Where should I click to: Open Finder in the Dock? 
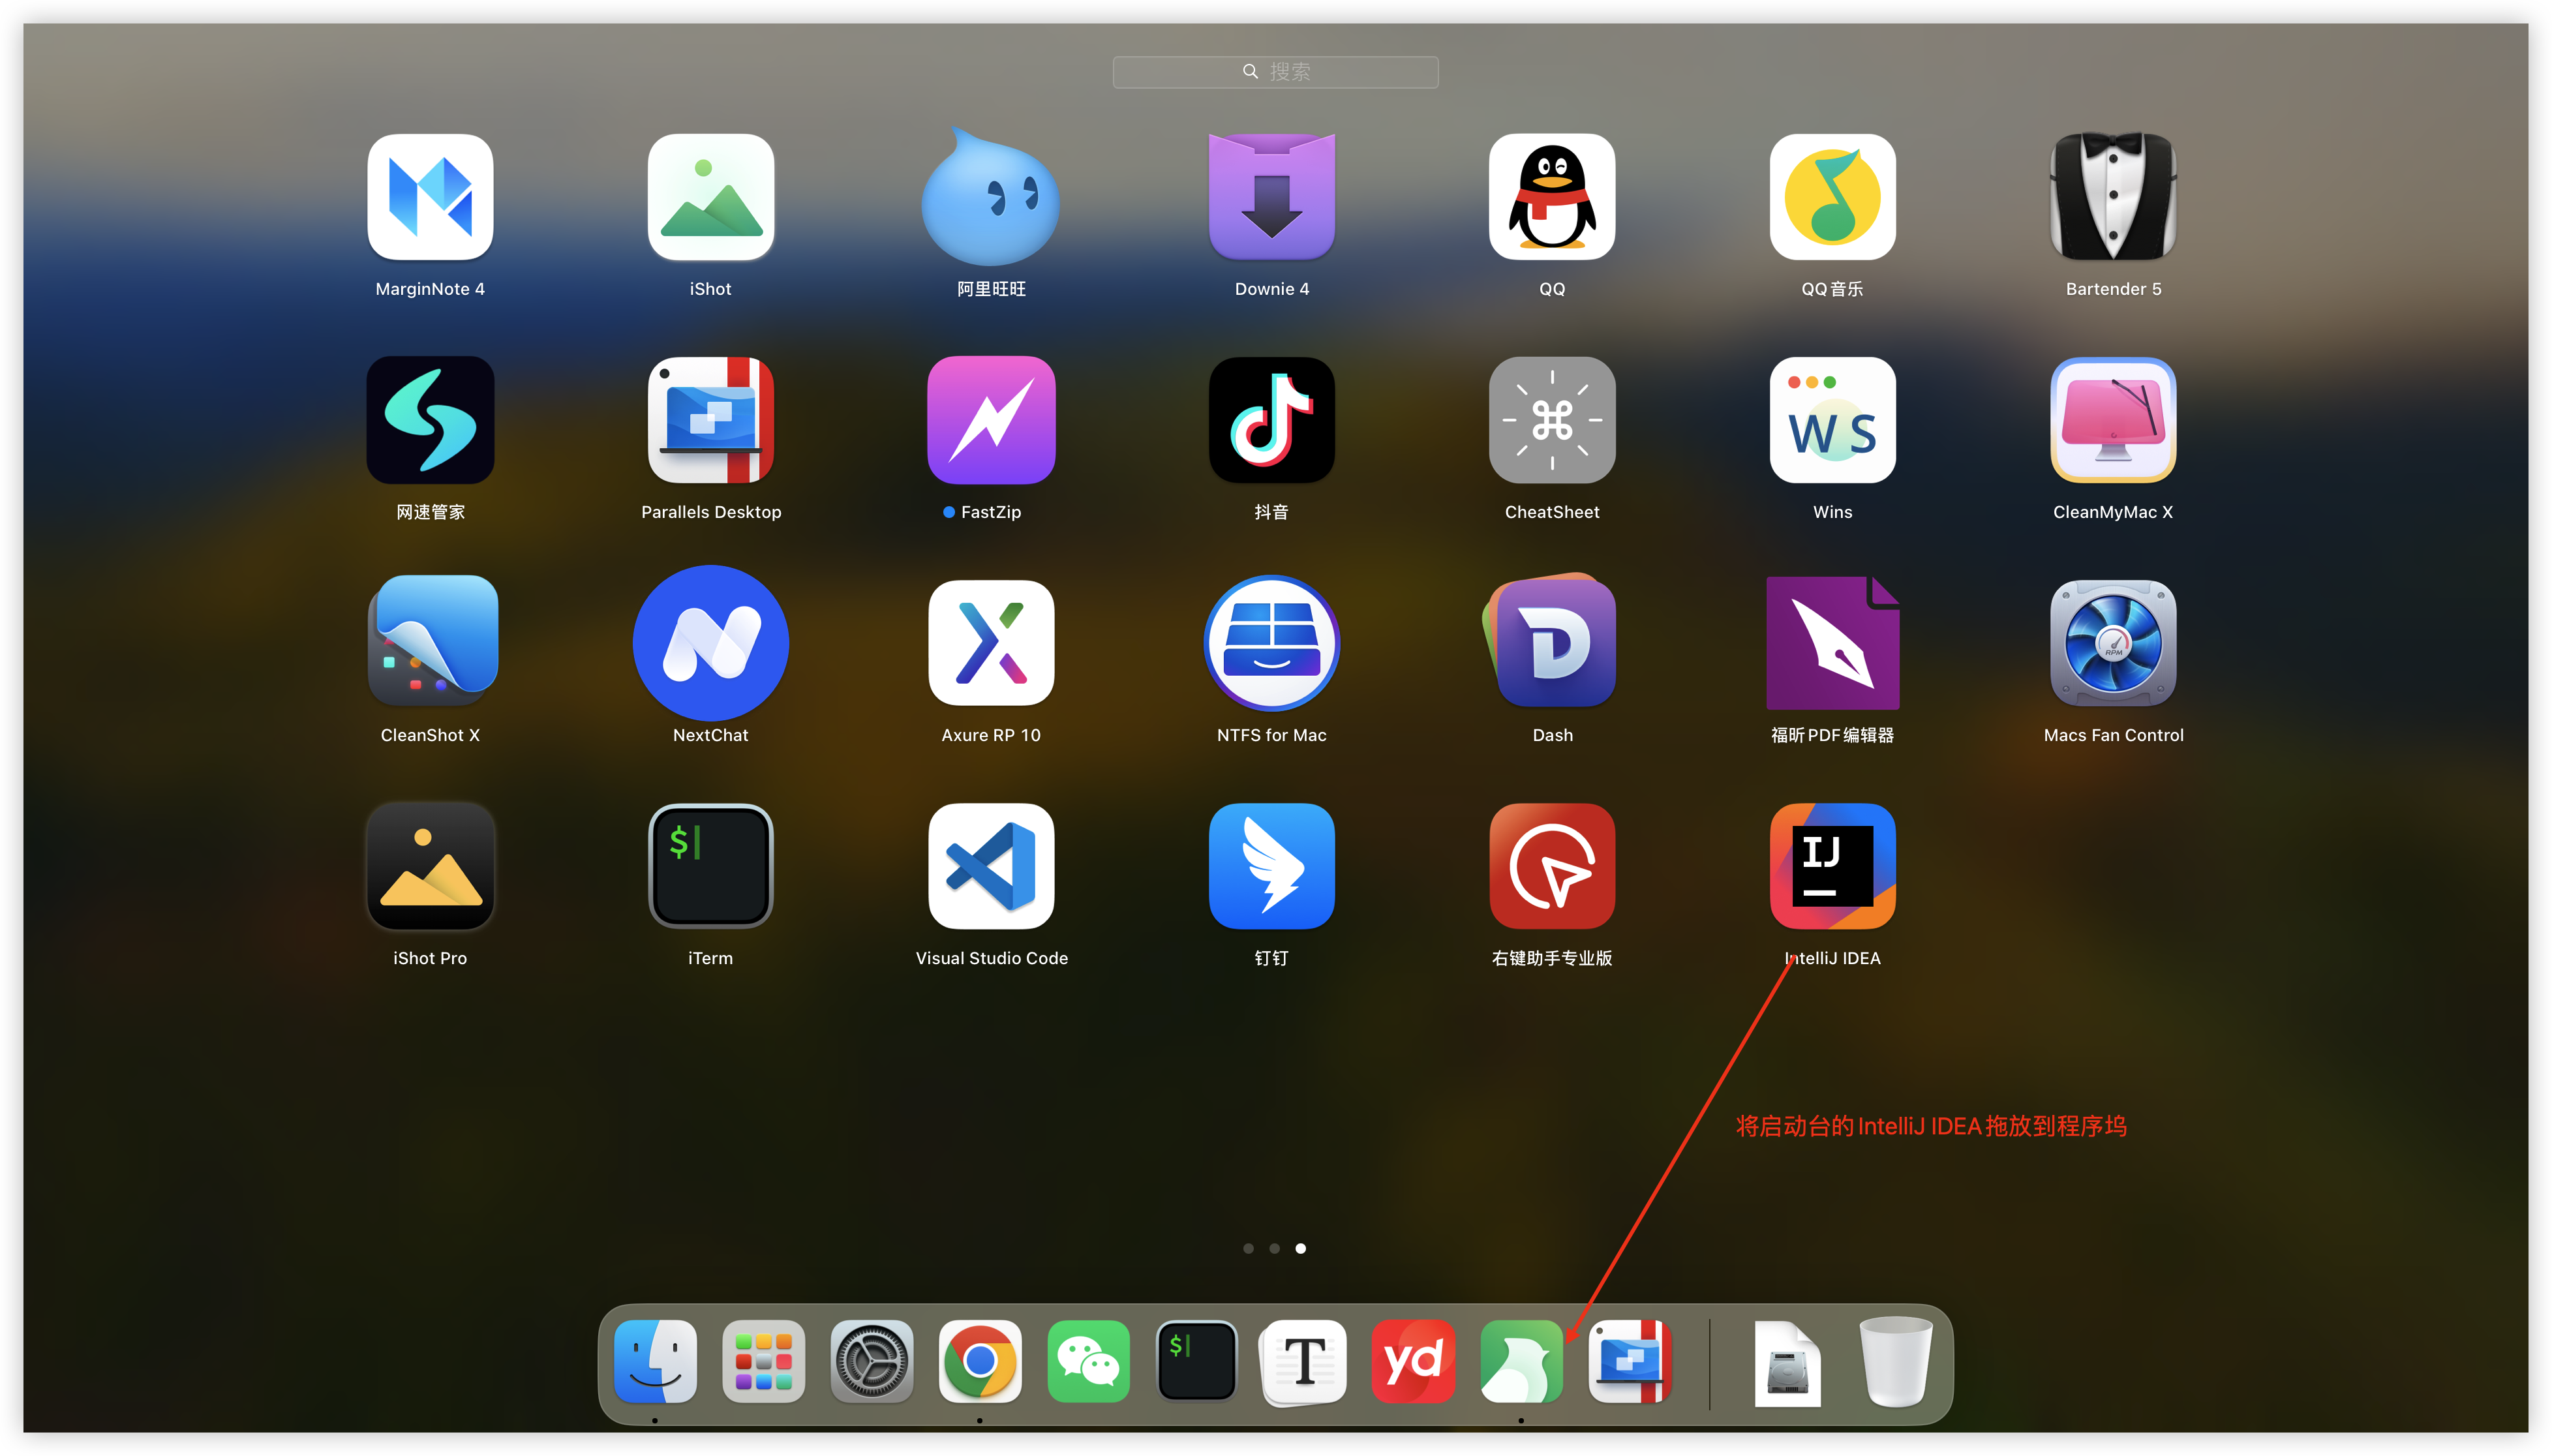coord(655,1361)
